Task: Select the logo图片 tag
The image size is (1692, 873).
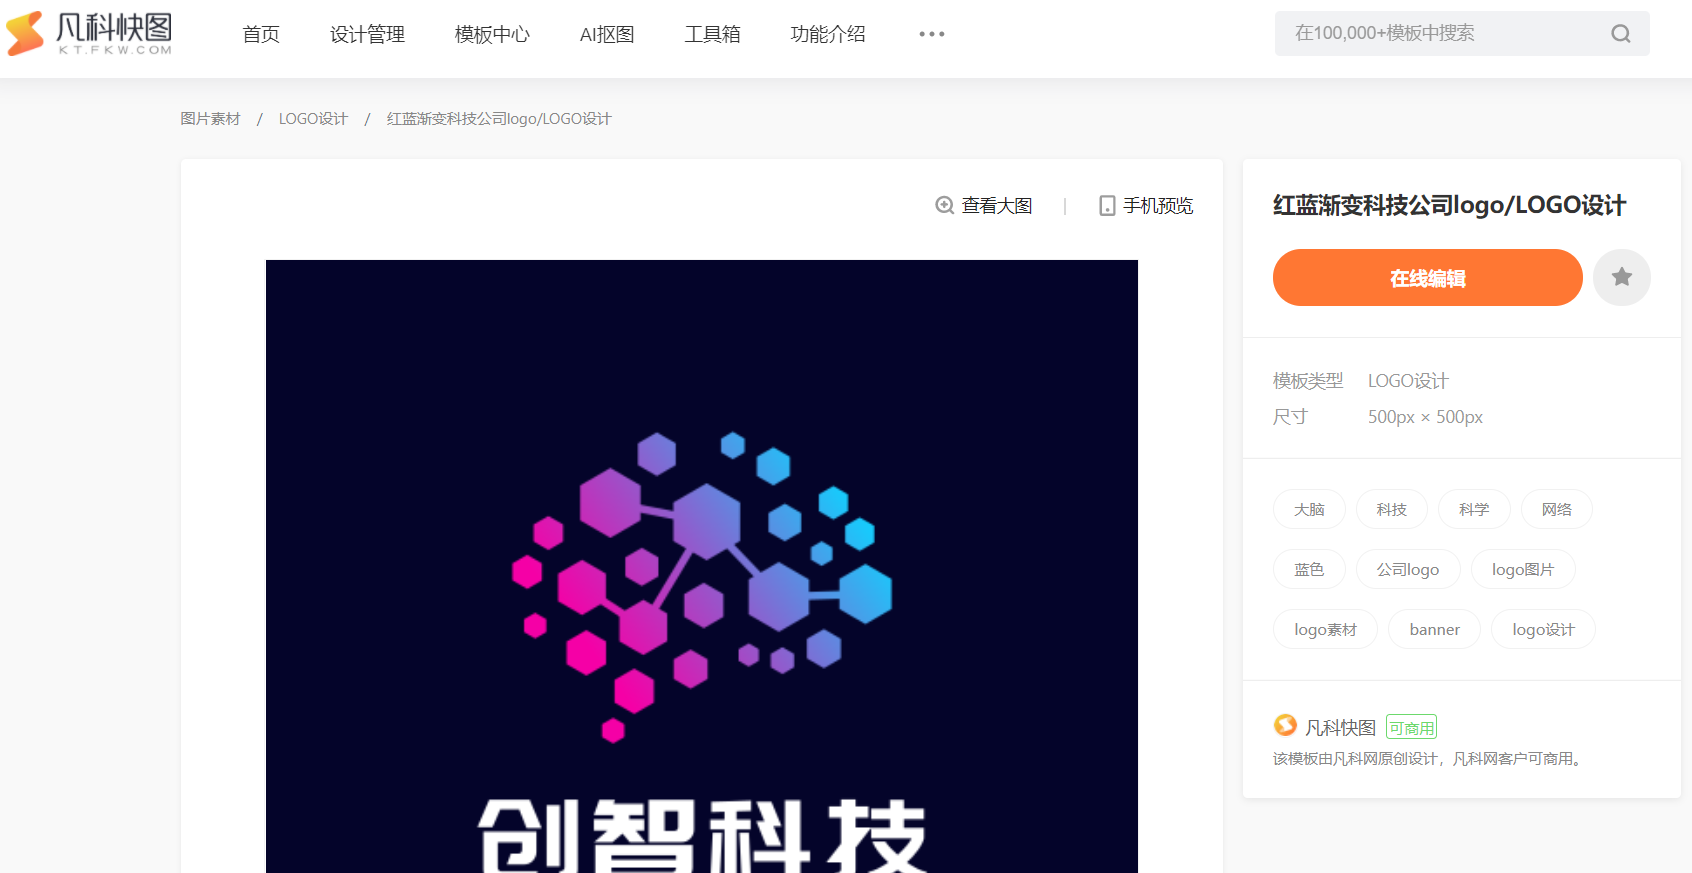Action: click(1523, 570)
